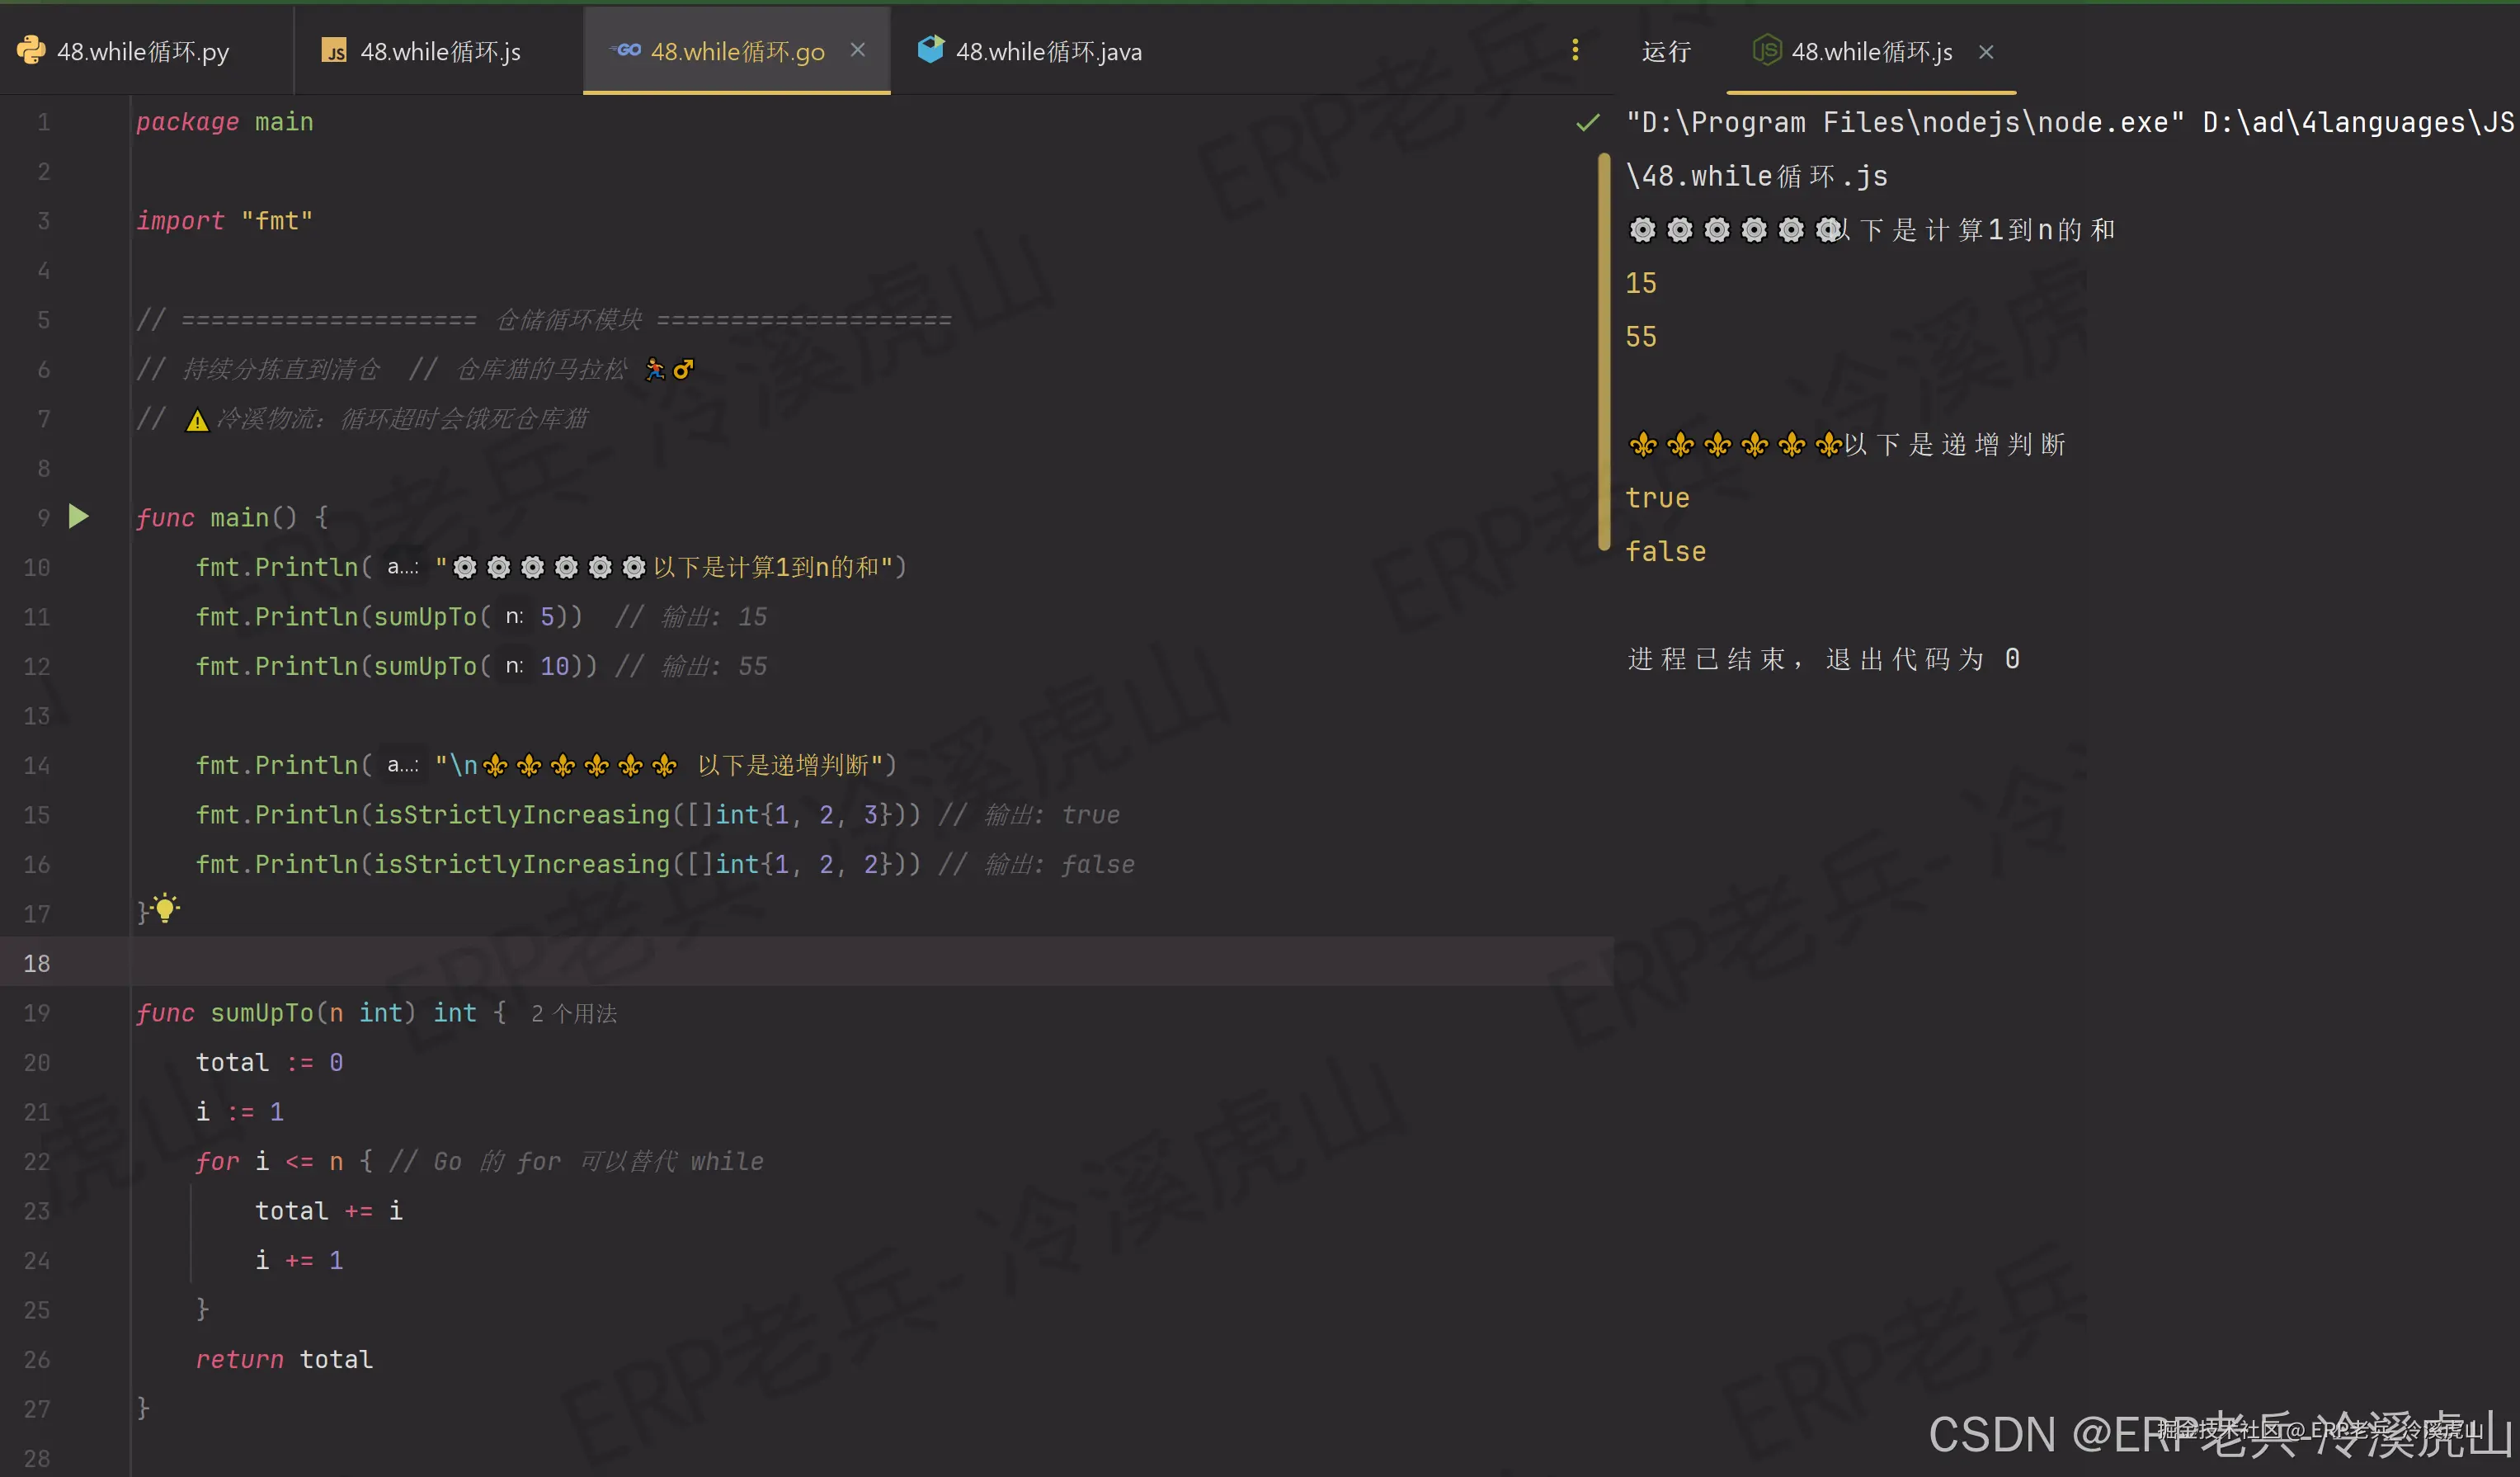Viewport: 2520px width, 1477px height.
Task: Click the Python file icon on the 48.while循环.py tab
Action: [31, 50]
